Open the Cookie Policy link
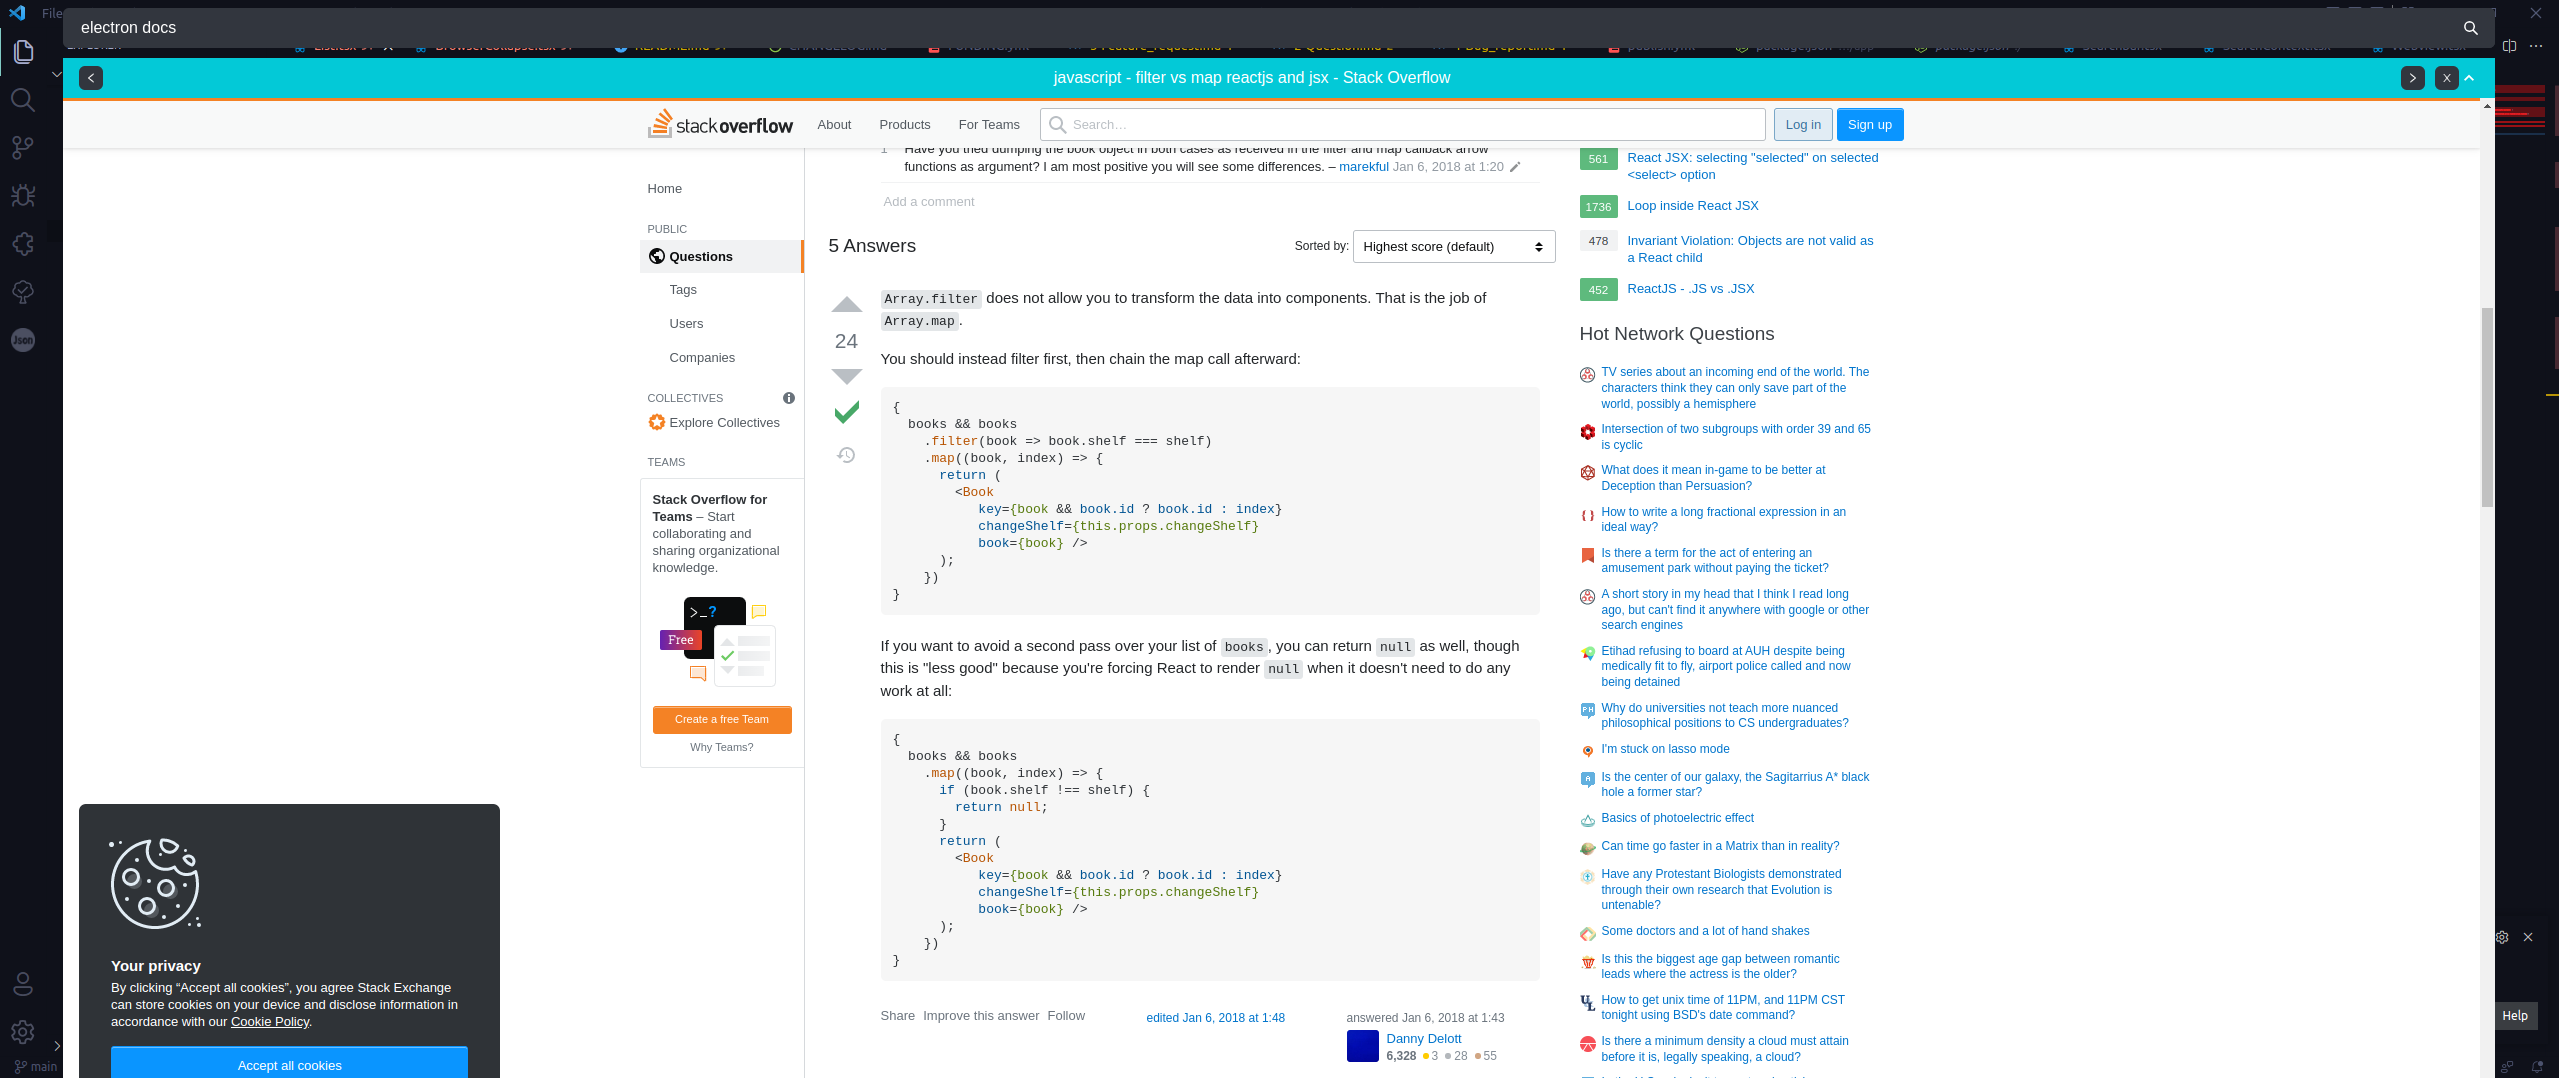This screenshot has width=2559, height=1078. click(270, 1022)
